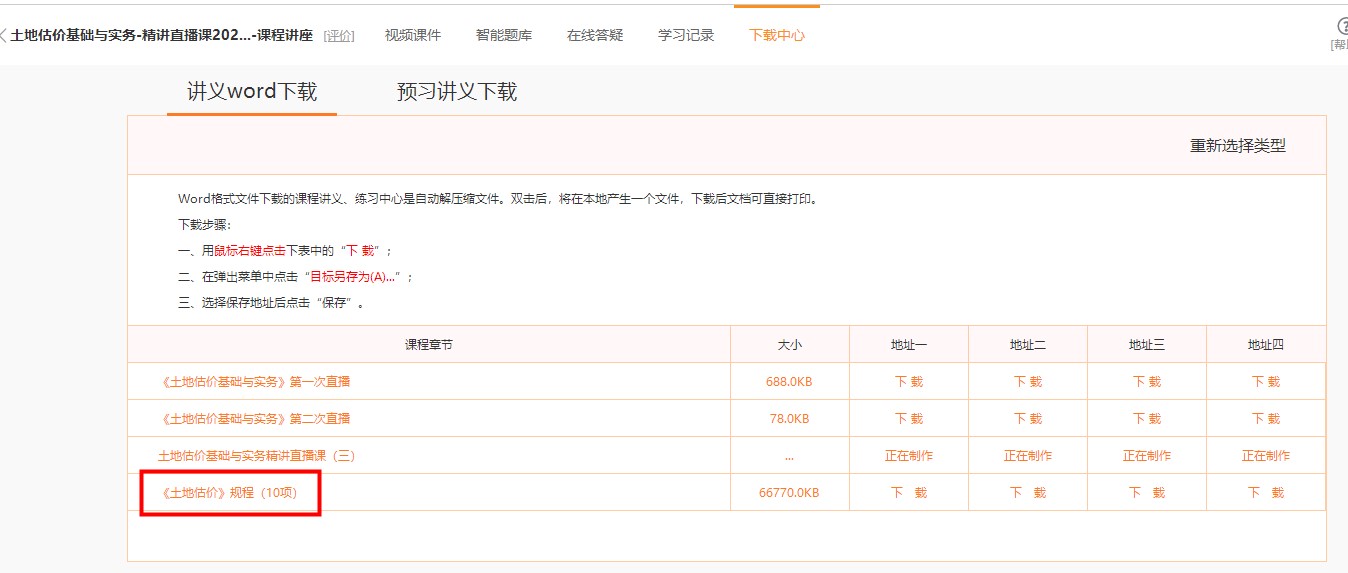Click 土地估价基础与实务精讲直播课（三） chapter link
The width and height of the screenshot is (1348, 573).
coord(256,455)
